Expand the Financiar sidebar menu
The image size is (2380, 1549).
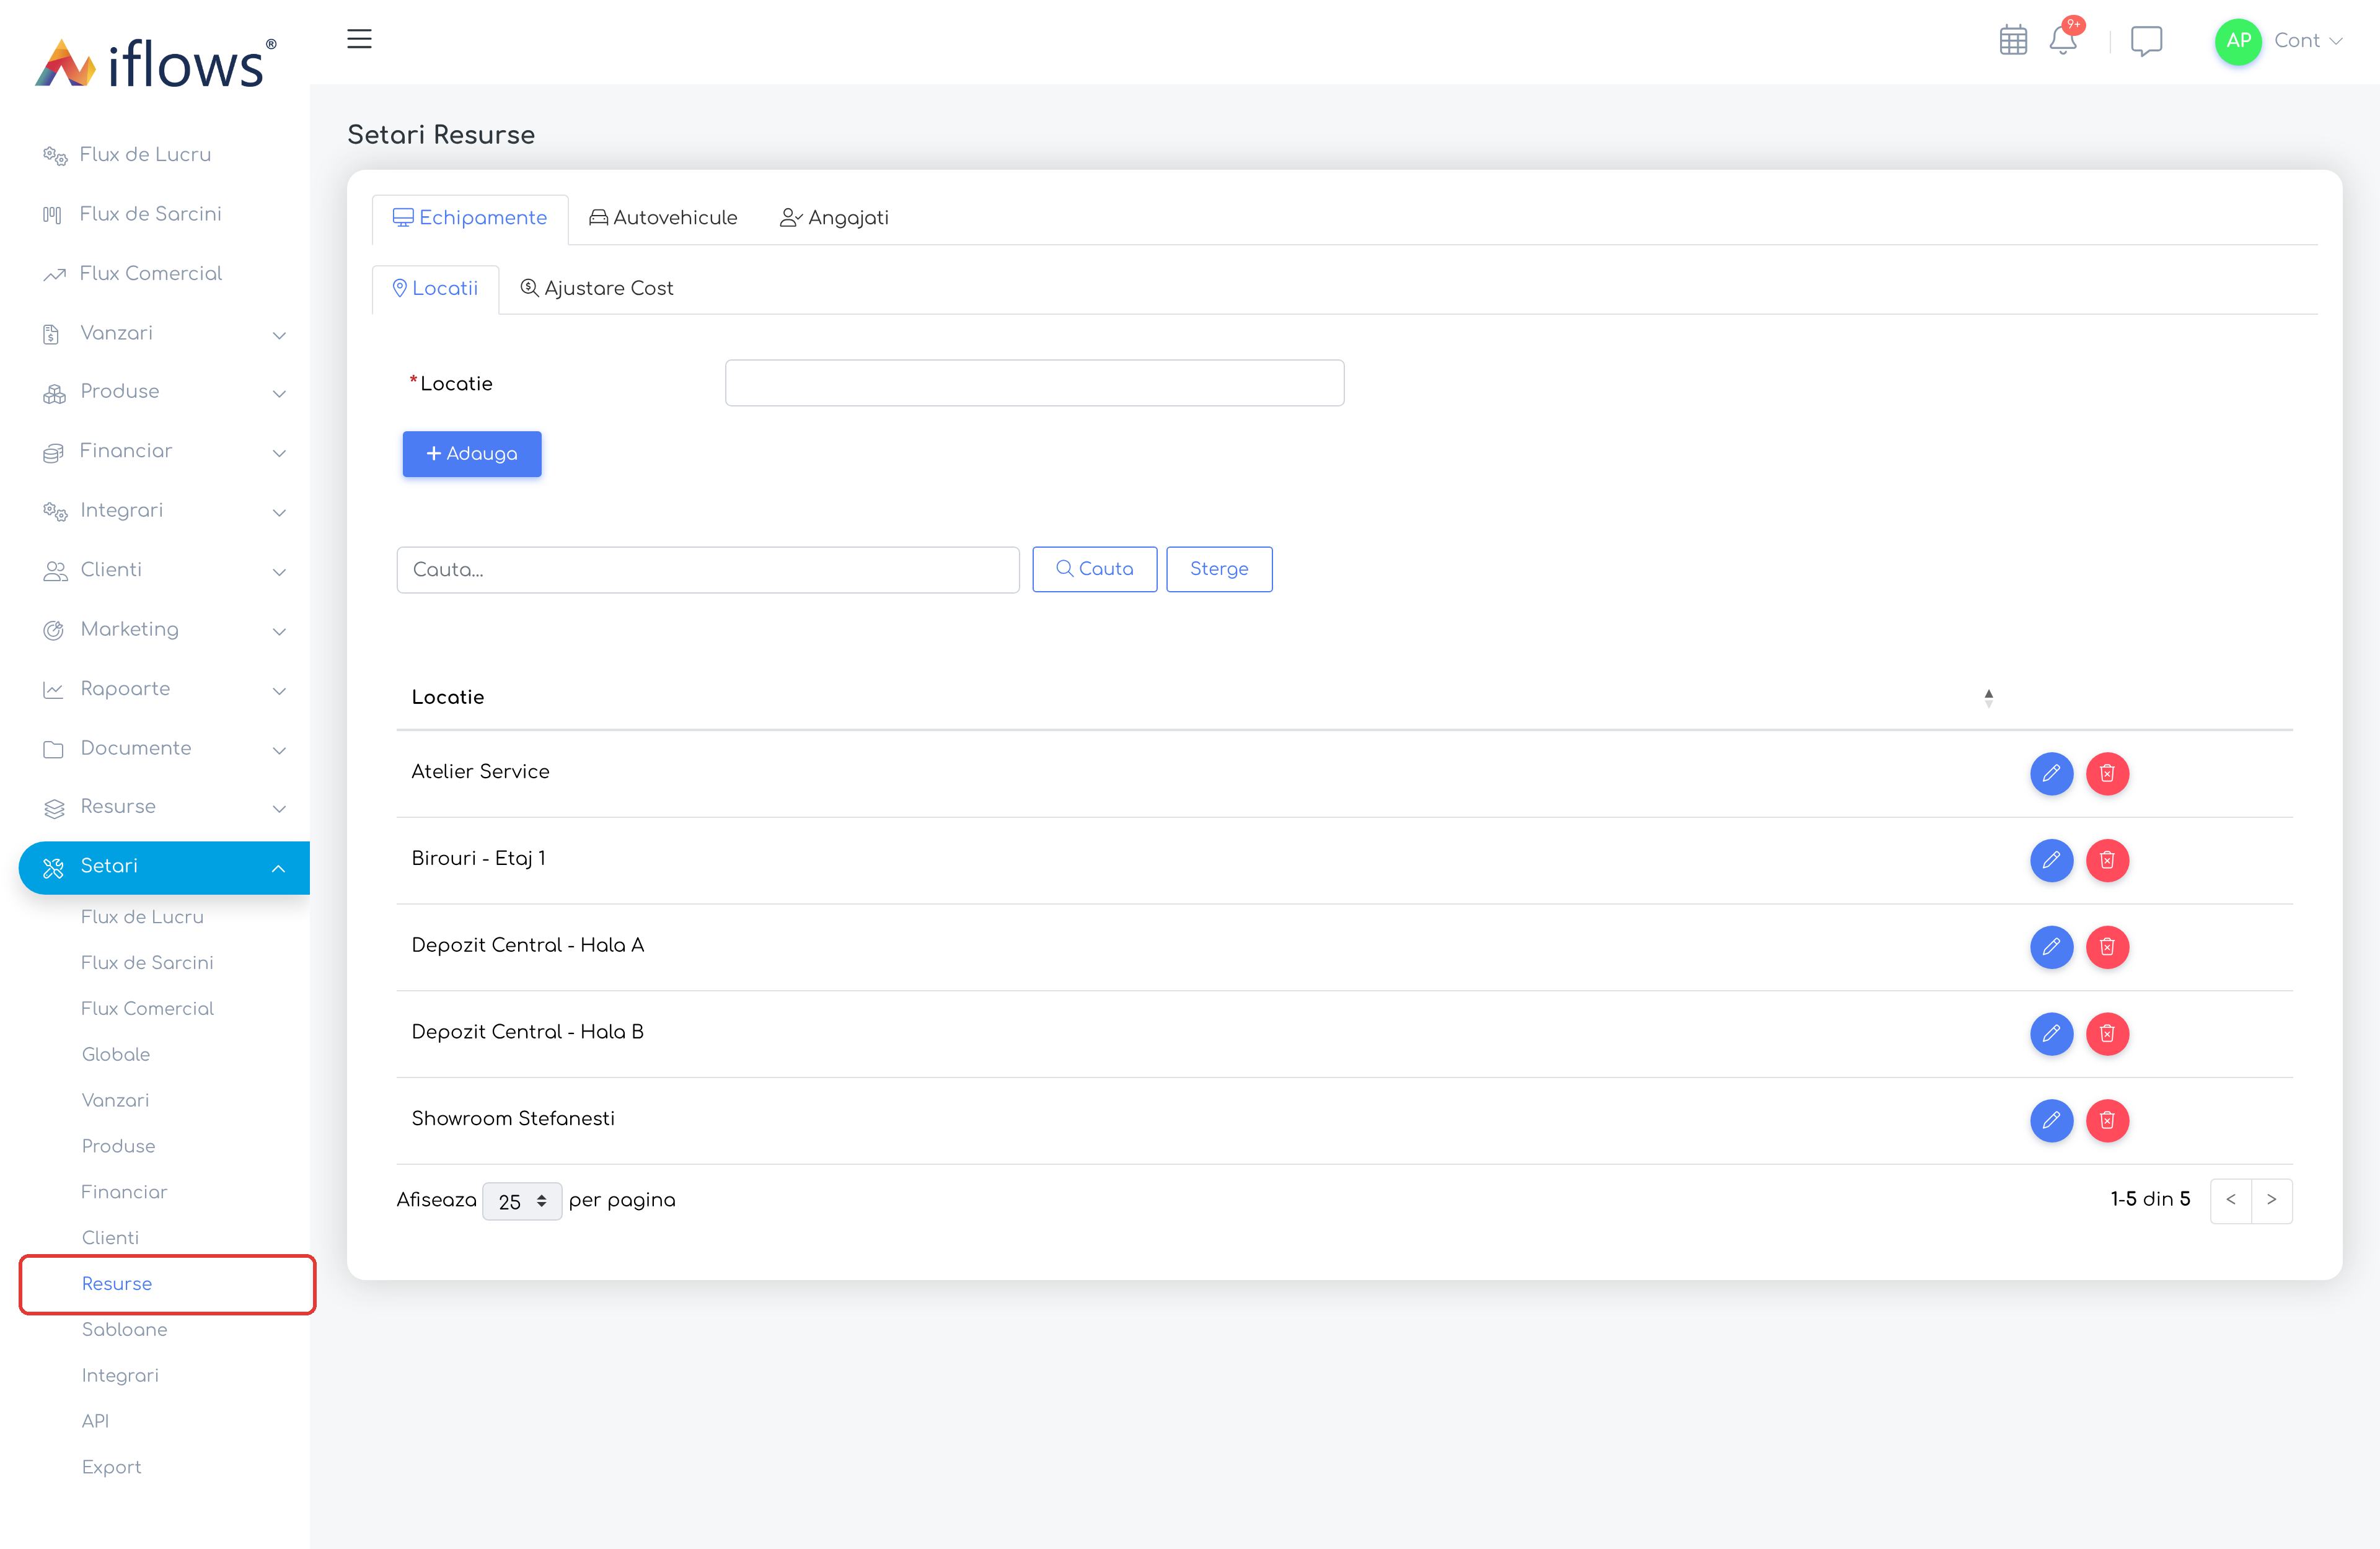point(164,451)
